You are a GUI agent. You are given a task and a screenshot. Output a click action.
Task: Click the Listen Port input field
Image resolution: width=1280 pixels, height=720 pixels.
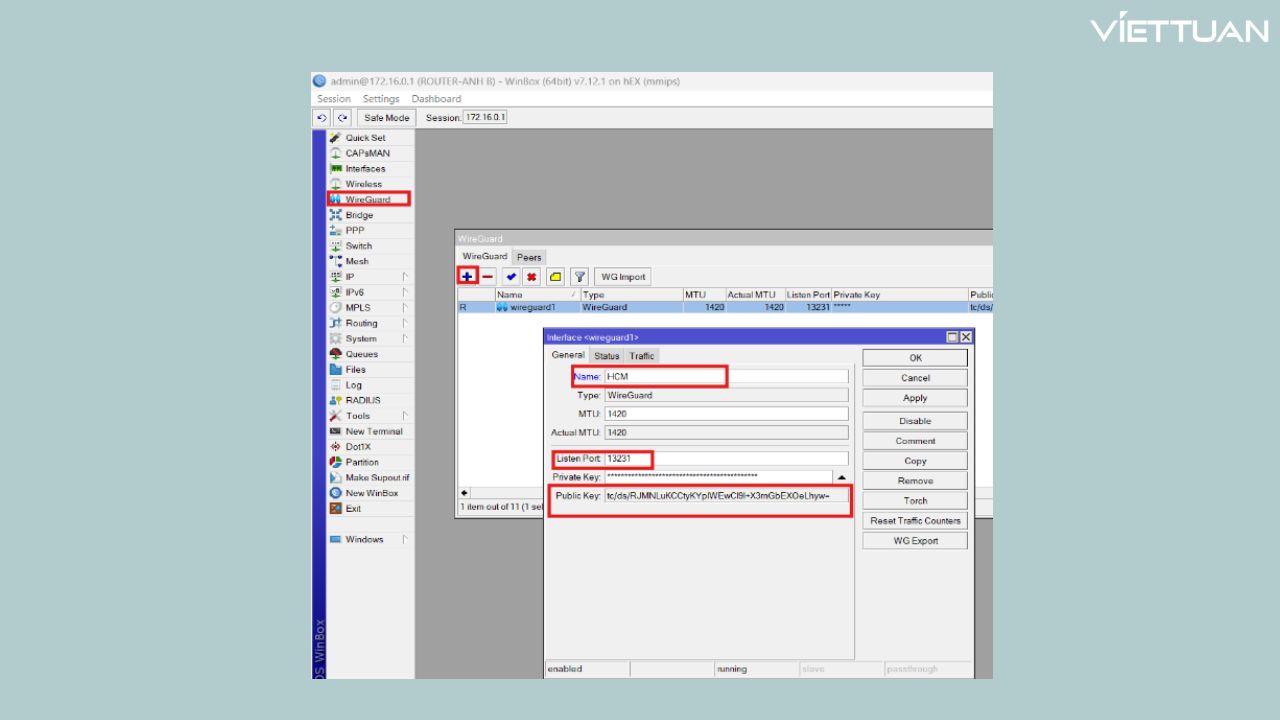(727, 459)
